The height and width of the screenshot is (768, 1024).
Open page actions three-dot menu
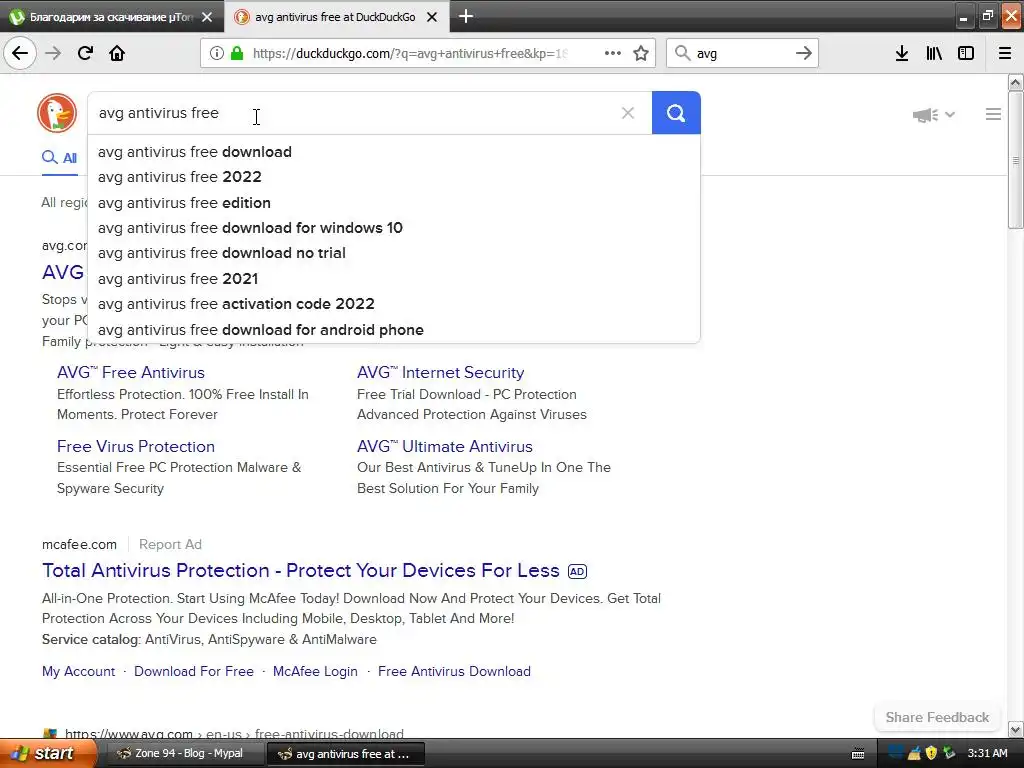pyautogui.click(x=613, y=53)
